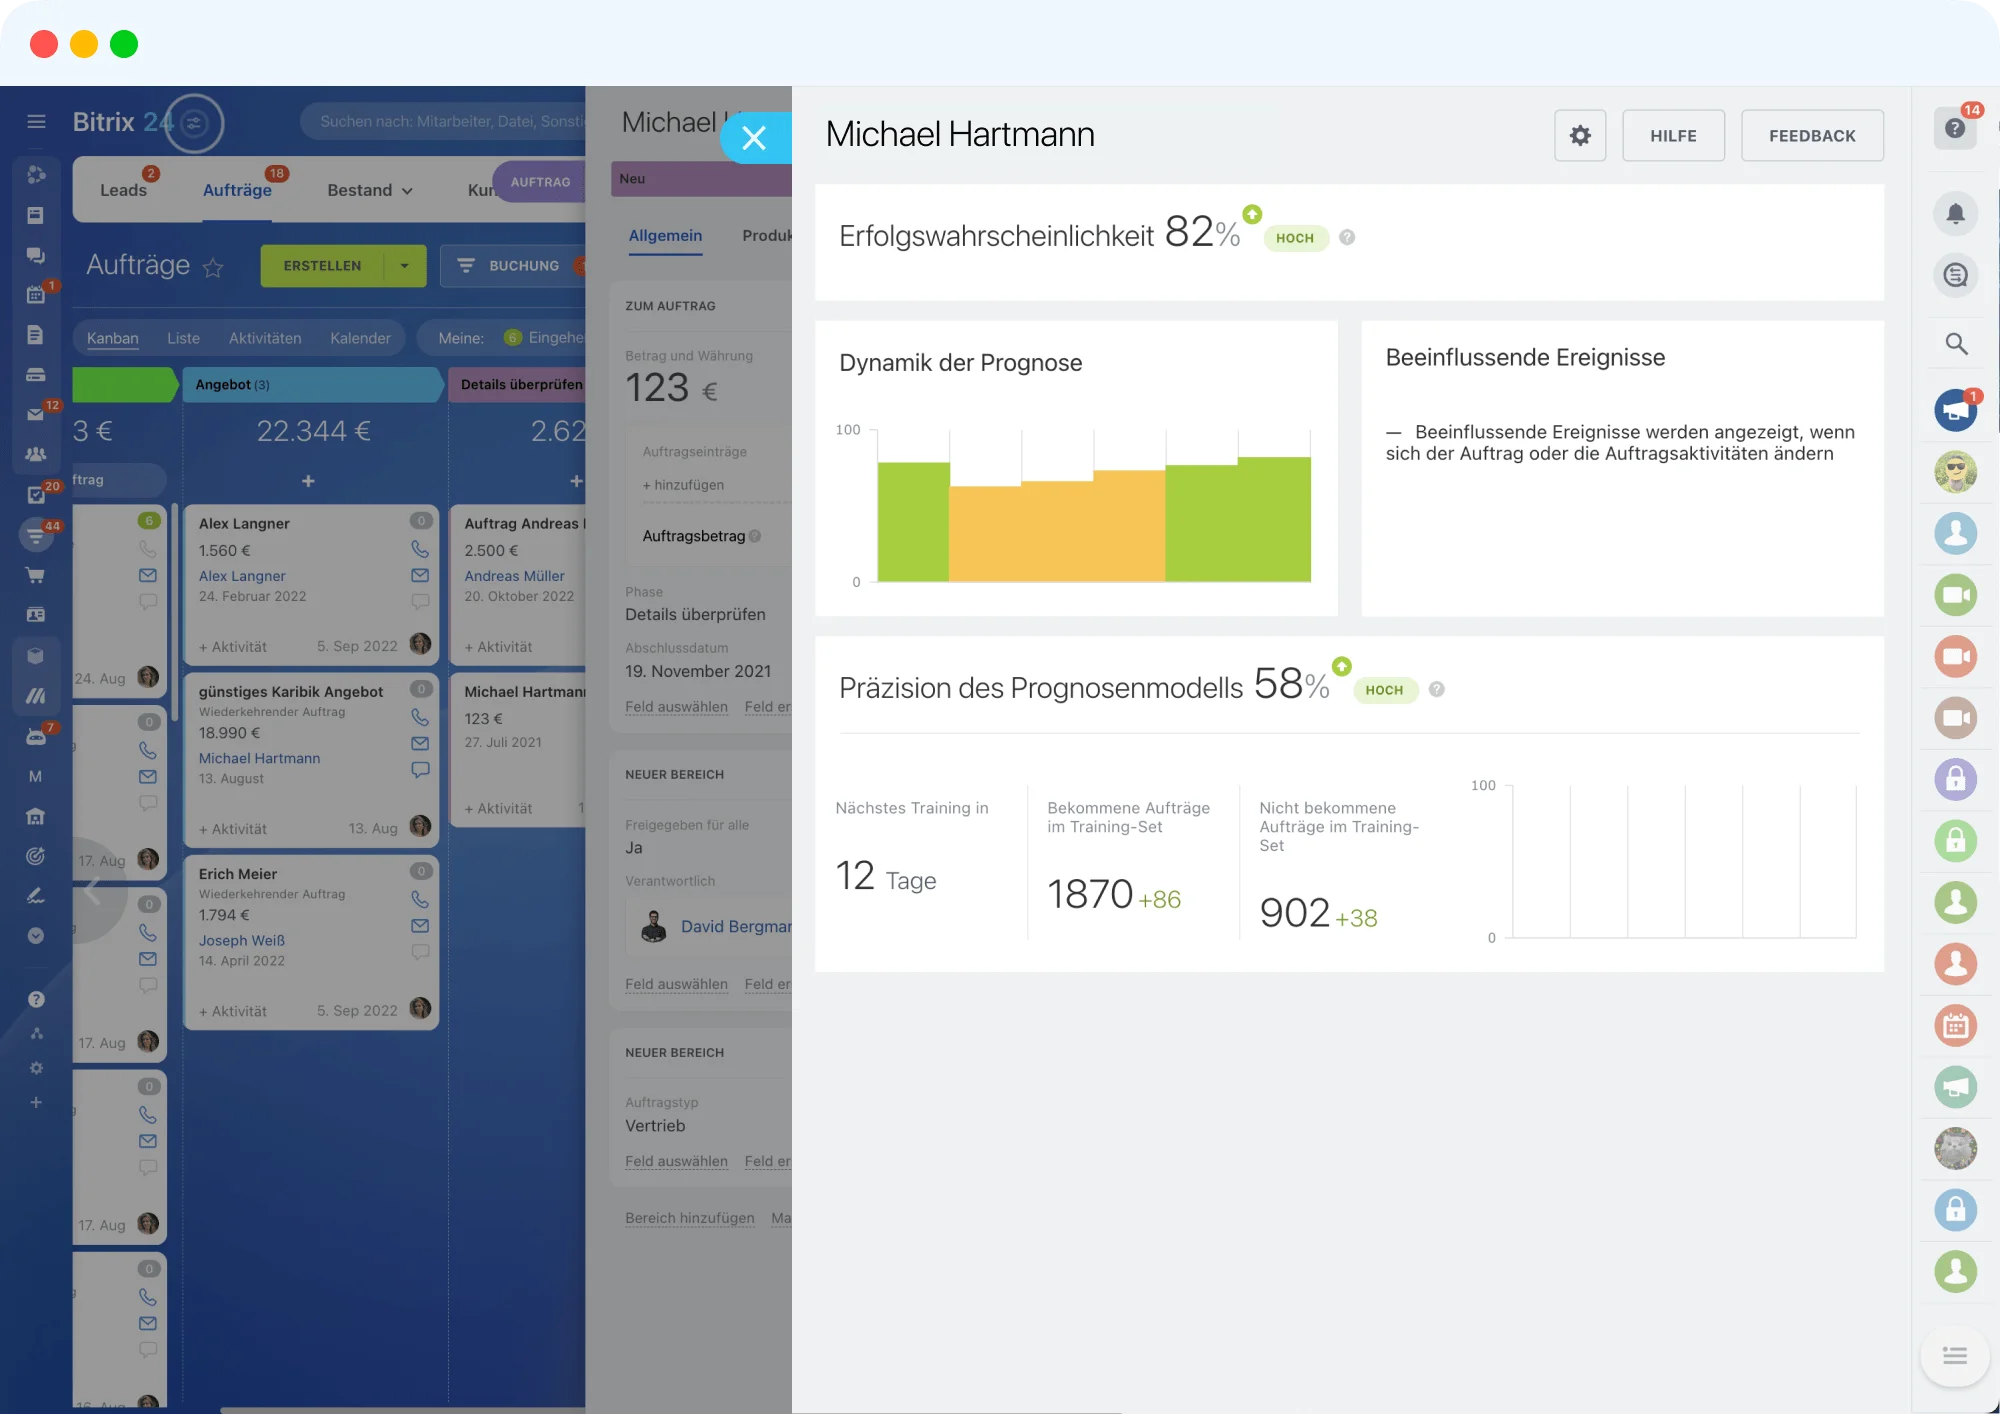Switch to the Leads tab

123,190
